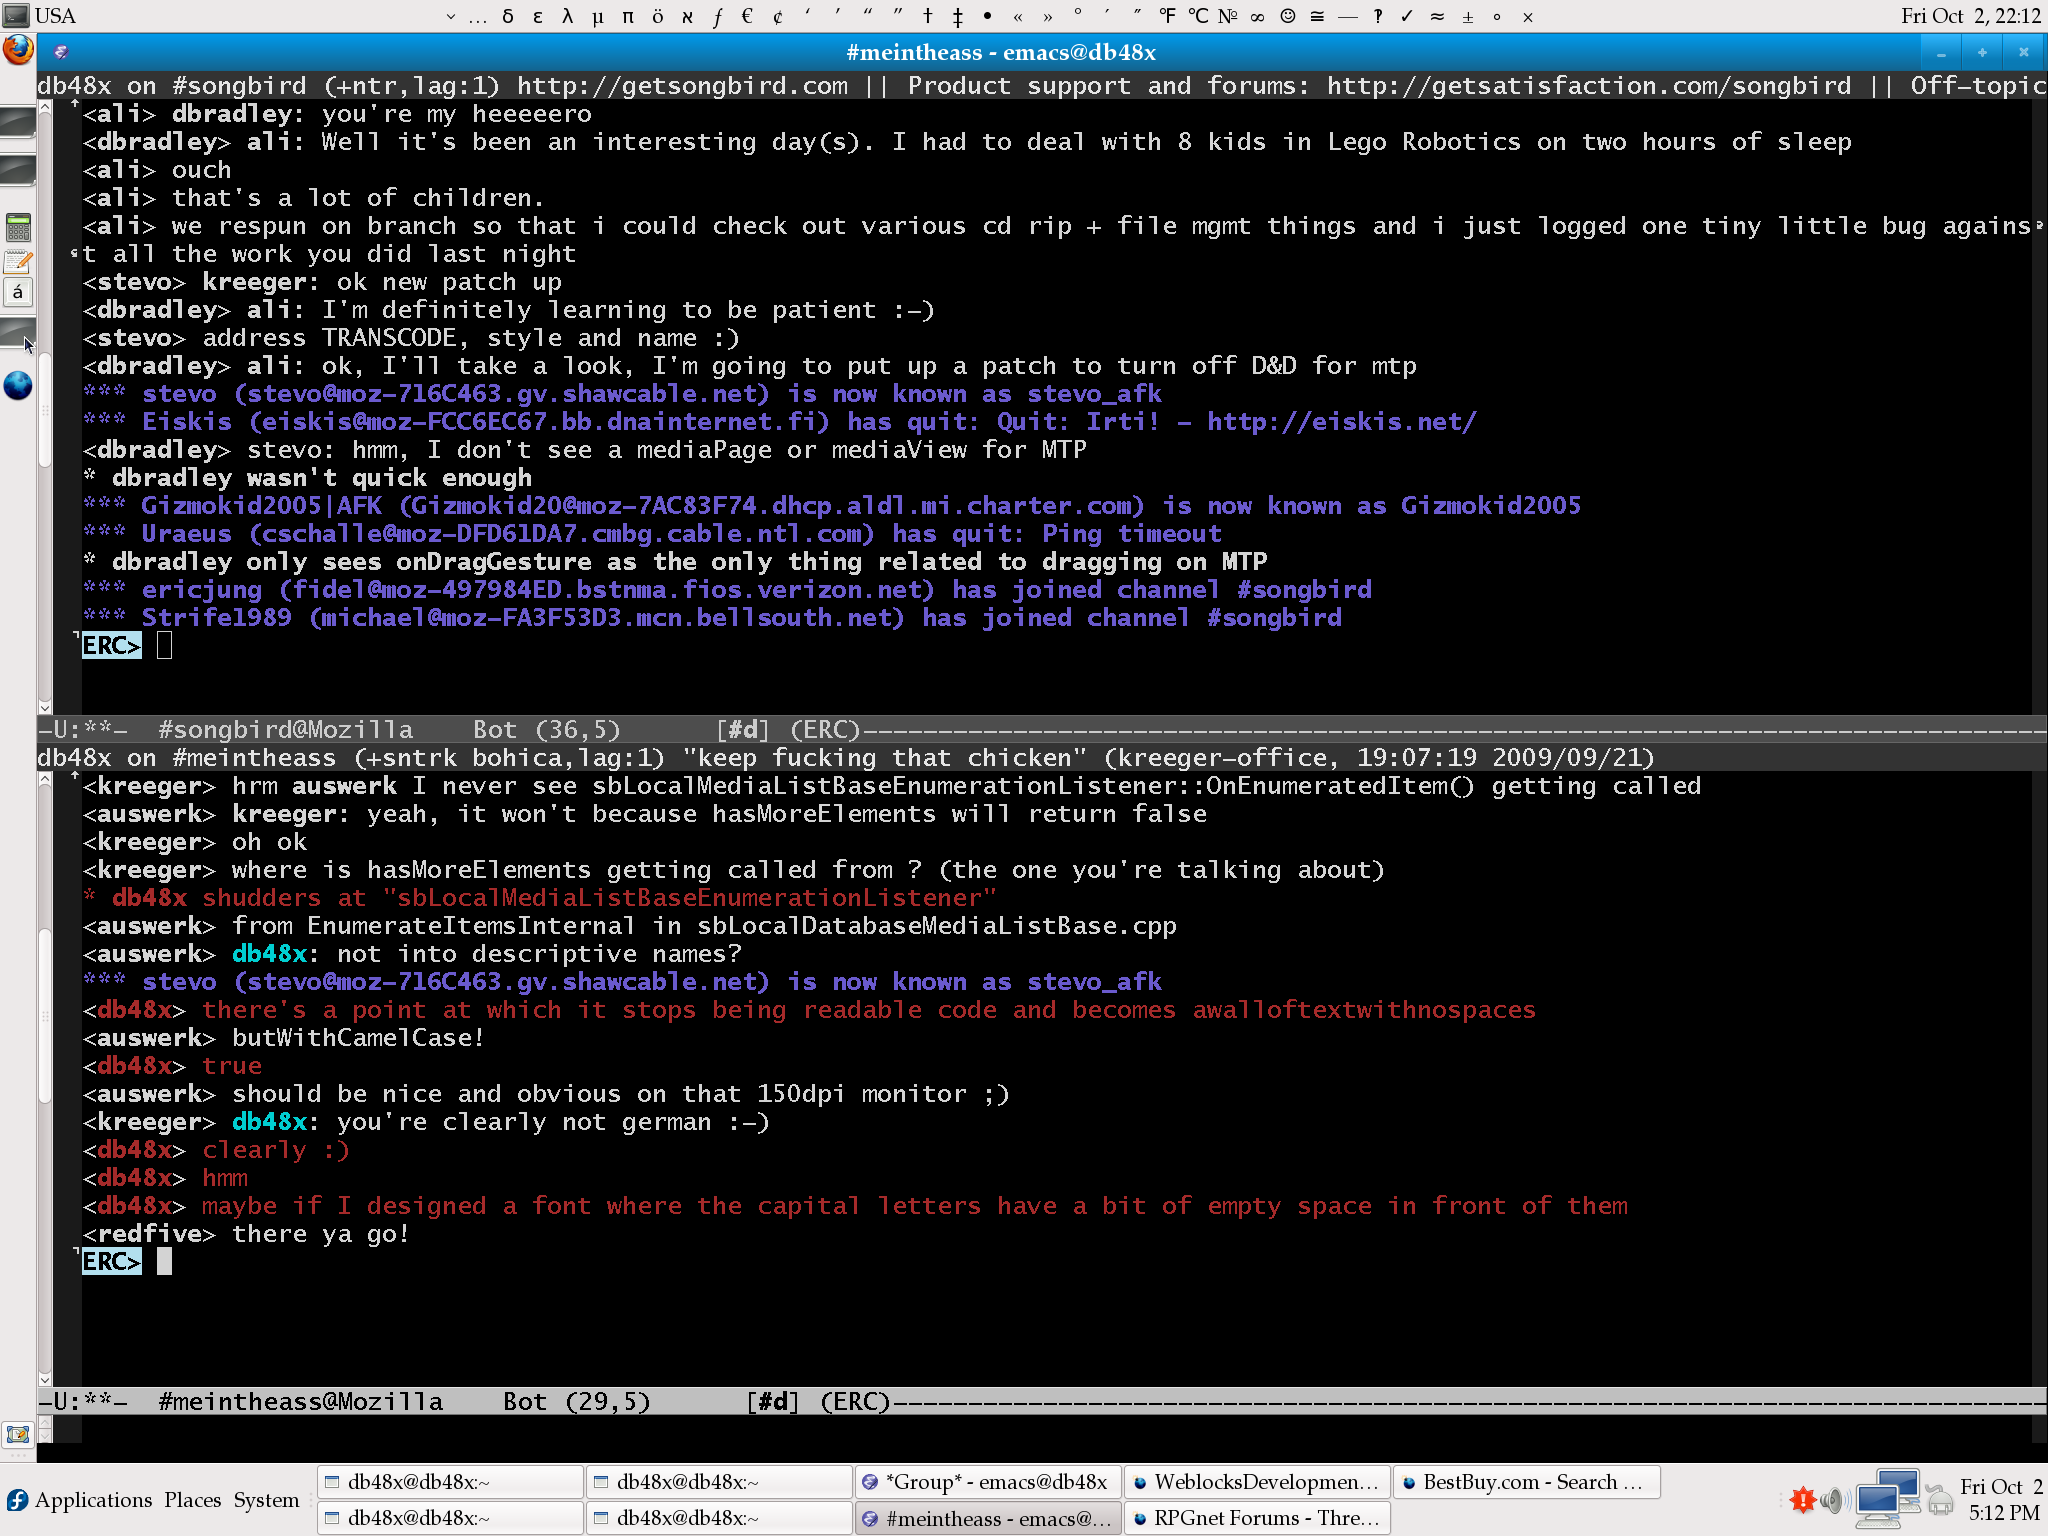Insert the question mark ? from the palette

click(1377, 16)
